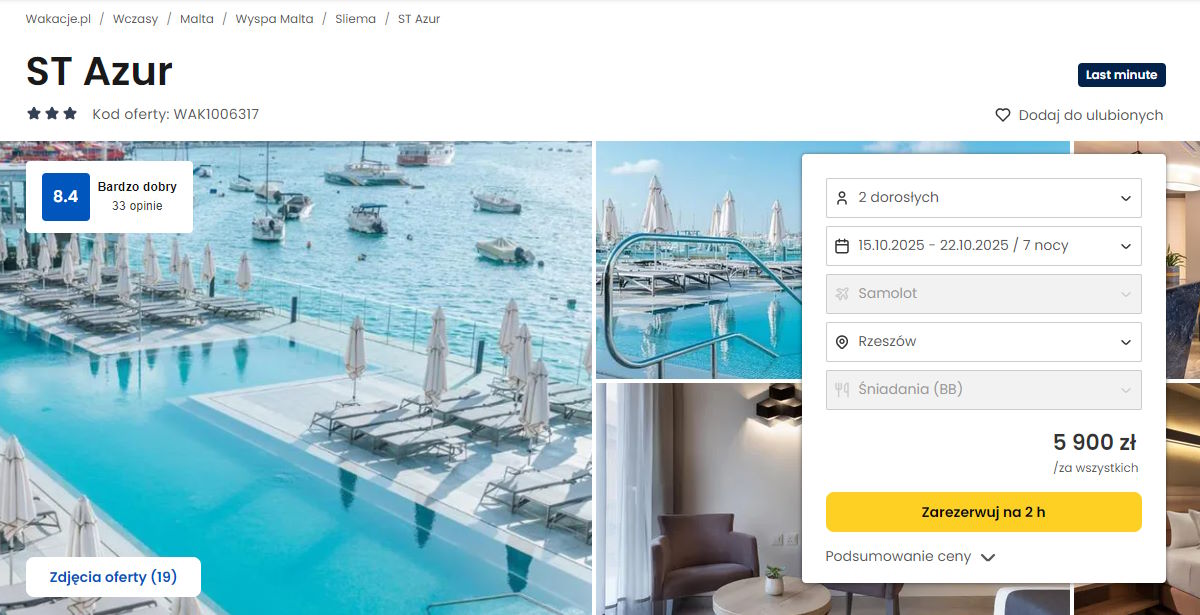This screenshot has width=1200, height=615.
Task: Open the Sliema breadcrumb link
Action: pyautogui.click(x=356, y=19)
